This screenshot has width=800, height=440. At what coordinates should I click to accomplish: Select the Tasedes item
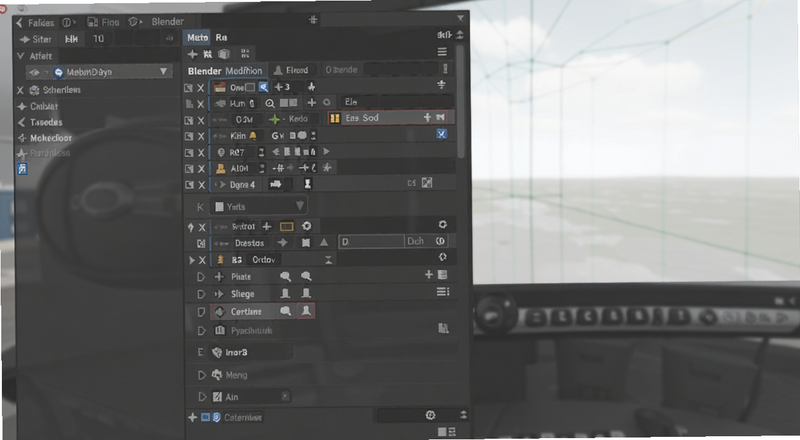point(46,123)
